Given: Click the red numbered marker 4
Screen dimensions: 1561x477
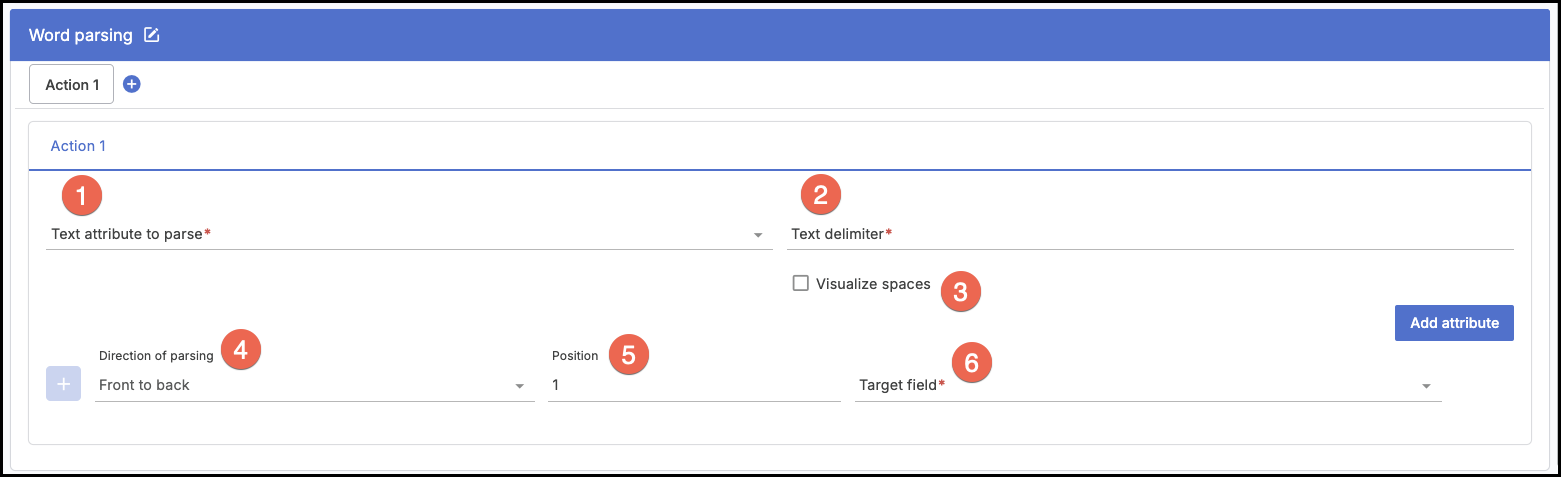Looking at the screenshot, I should pyautogui.click(x=240, y=350).
